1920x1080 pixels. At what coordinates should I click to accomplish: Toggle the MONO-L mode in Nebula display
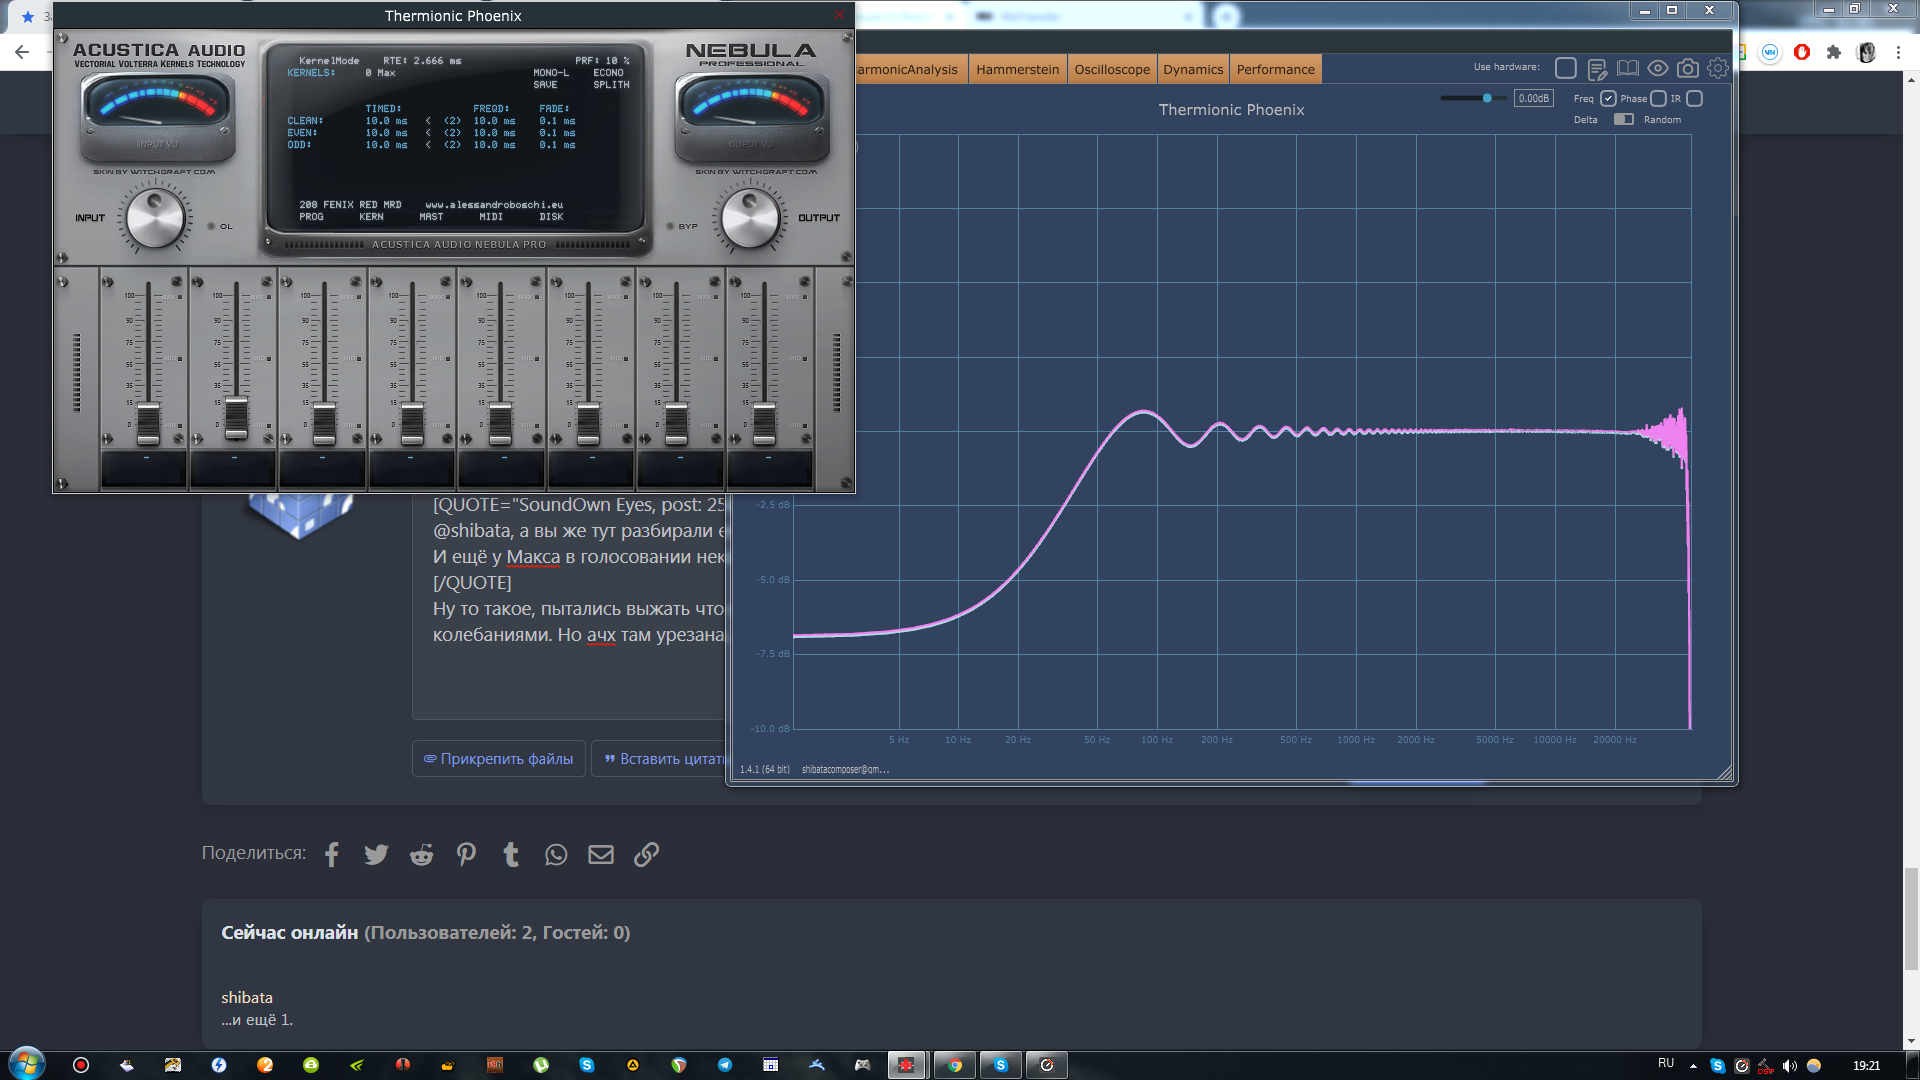tap(551, 73)
